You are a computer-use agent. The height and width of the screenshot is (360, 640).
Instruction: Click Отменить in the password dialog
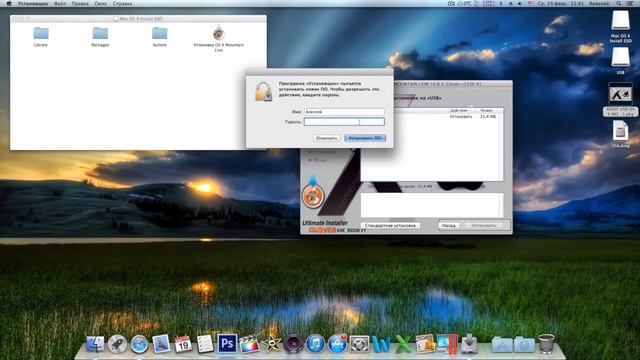coord(327,138)
